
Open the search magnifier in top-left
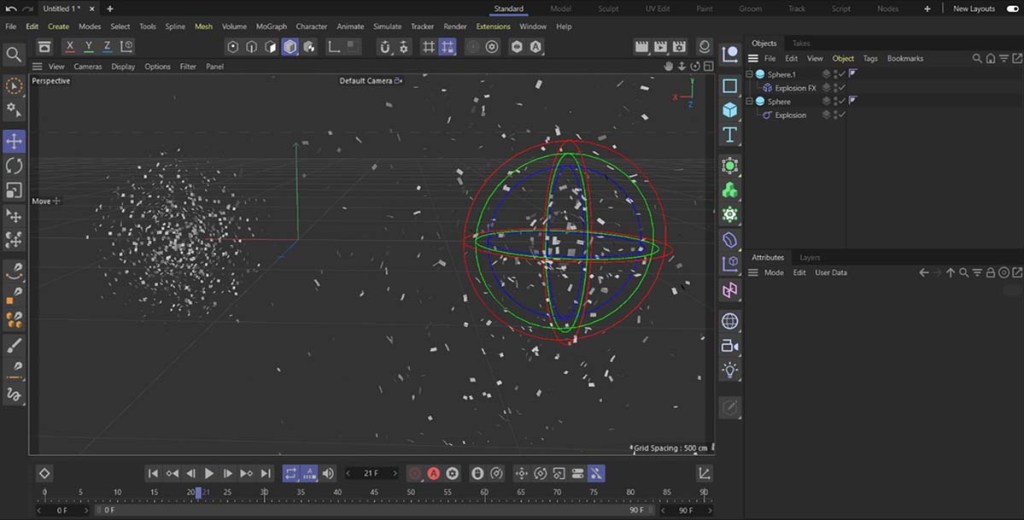coord(14,54)
